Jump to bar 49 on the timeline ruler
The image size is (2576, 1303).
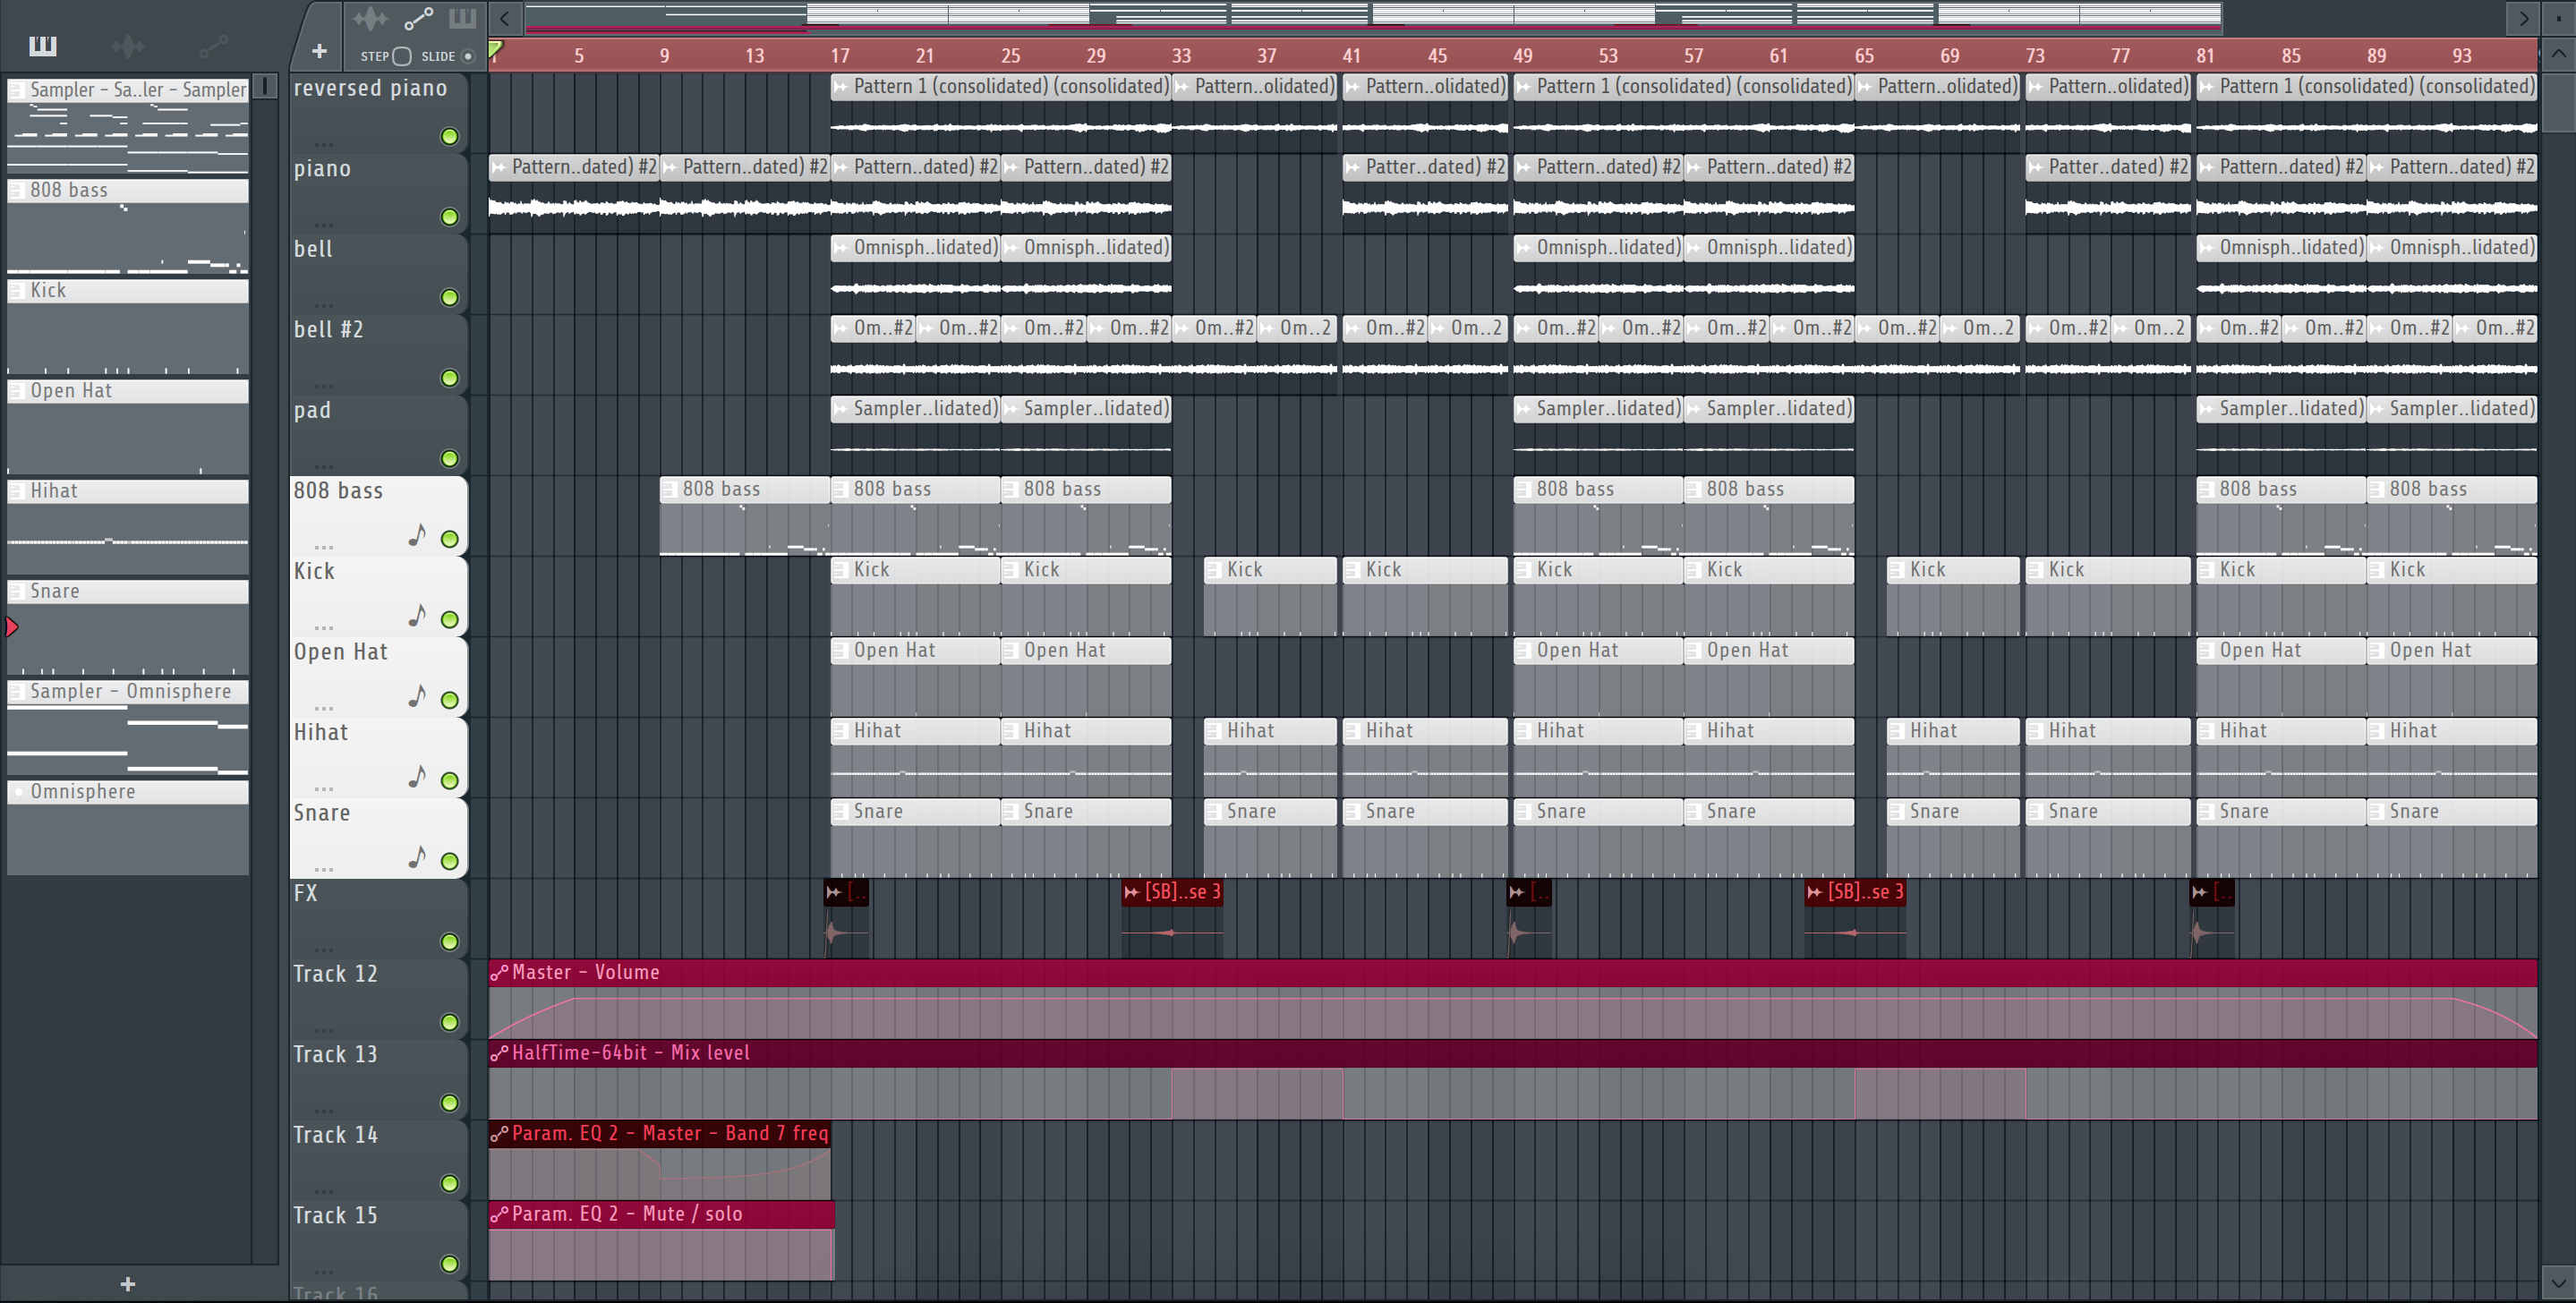1522,56
